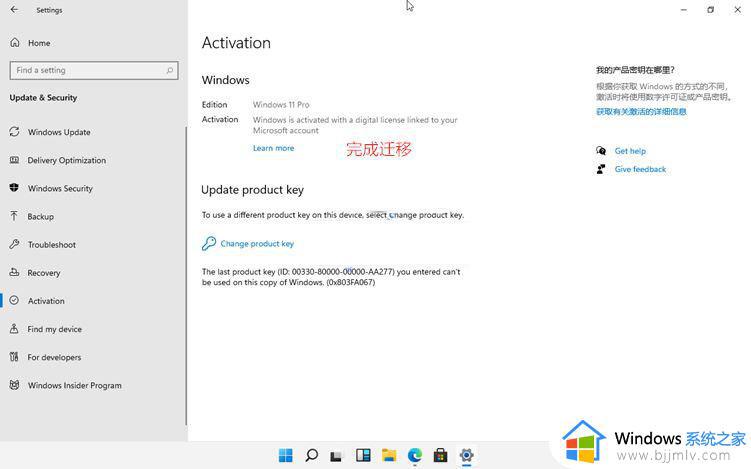Open Find my device settings
The width and height of the screenshot is (751, 469).
pos(54,330)
